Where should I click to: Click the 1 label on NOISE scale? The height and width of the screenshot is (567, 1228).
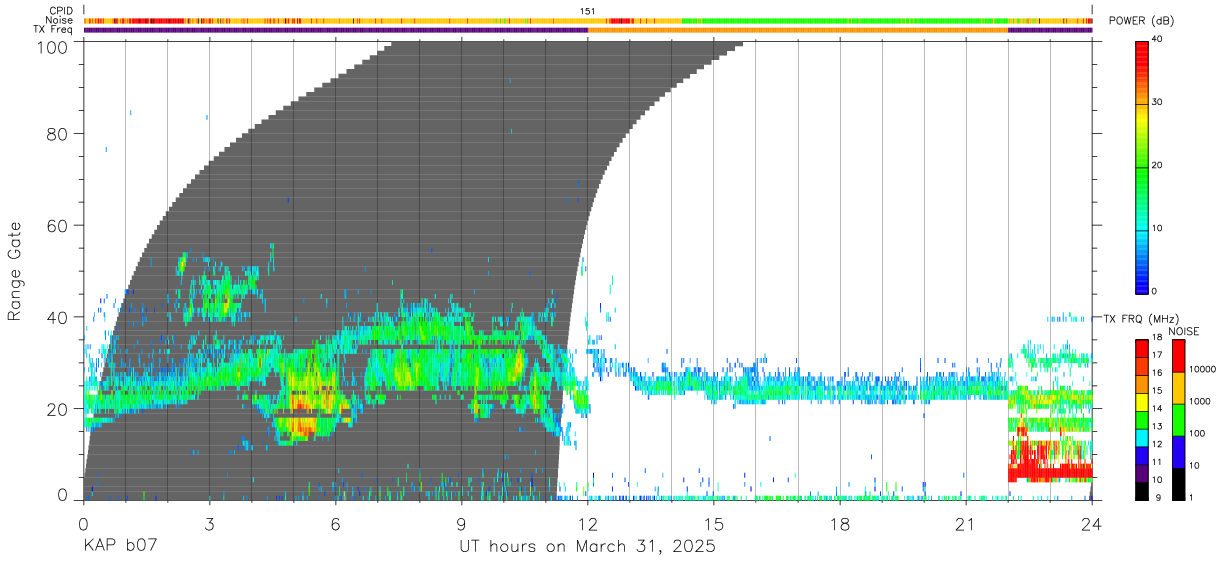[x=1191, y=497]
